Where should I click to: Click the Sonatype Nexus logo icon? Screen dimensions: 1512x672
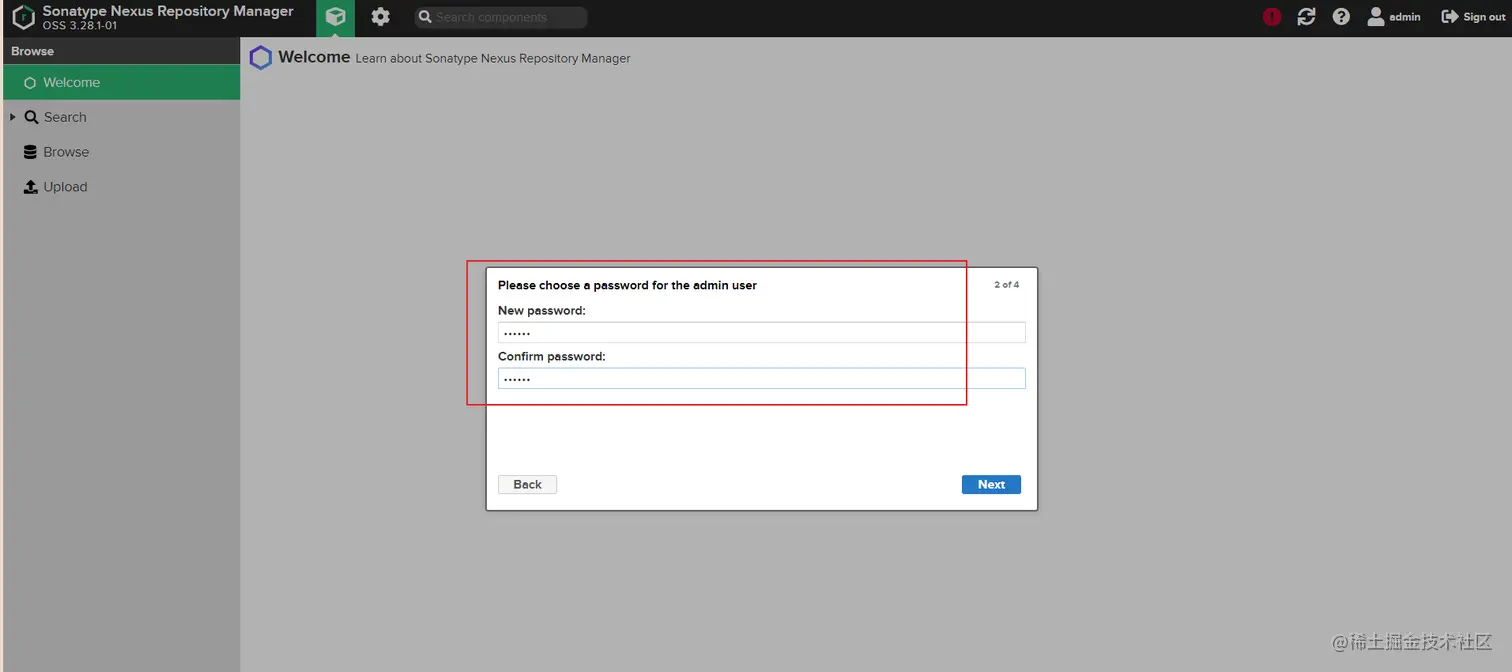23,17
